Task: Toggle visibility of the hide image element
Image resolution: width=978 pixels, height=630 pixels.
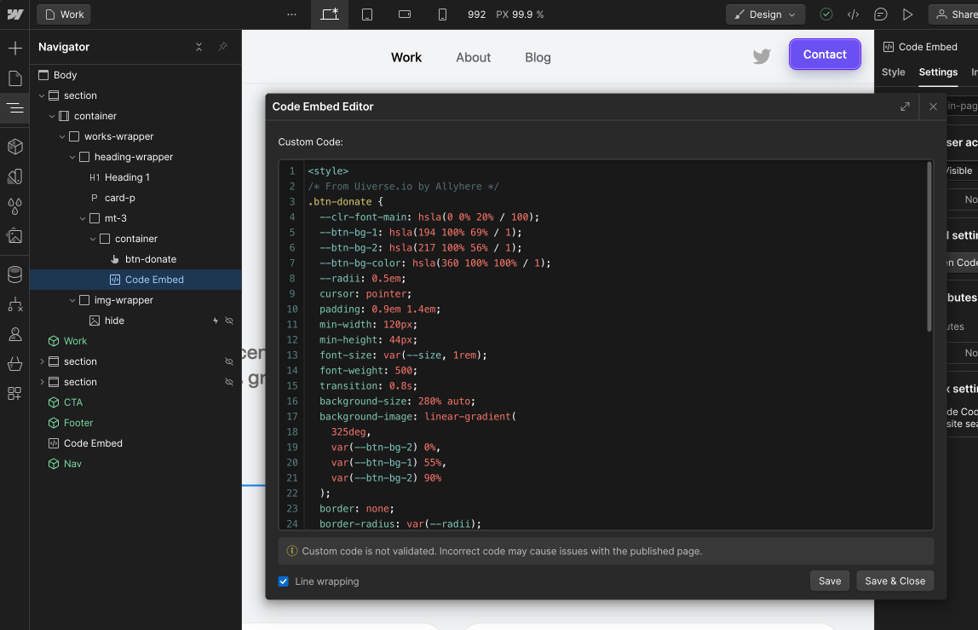Action: pos(229,321)
